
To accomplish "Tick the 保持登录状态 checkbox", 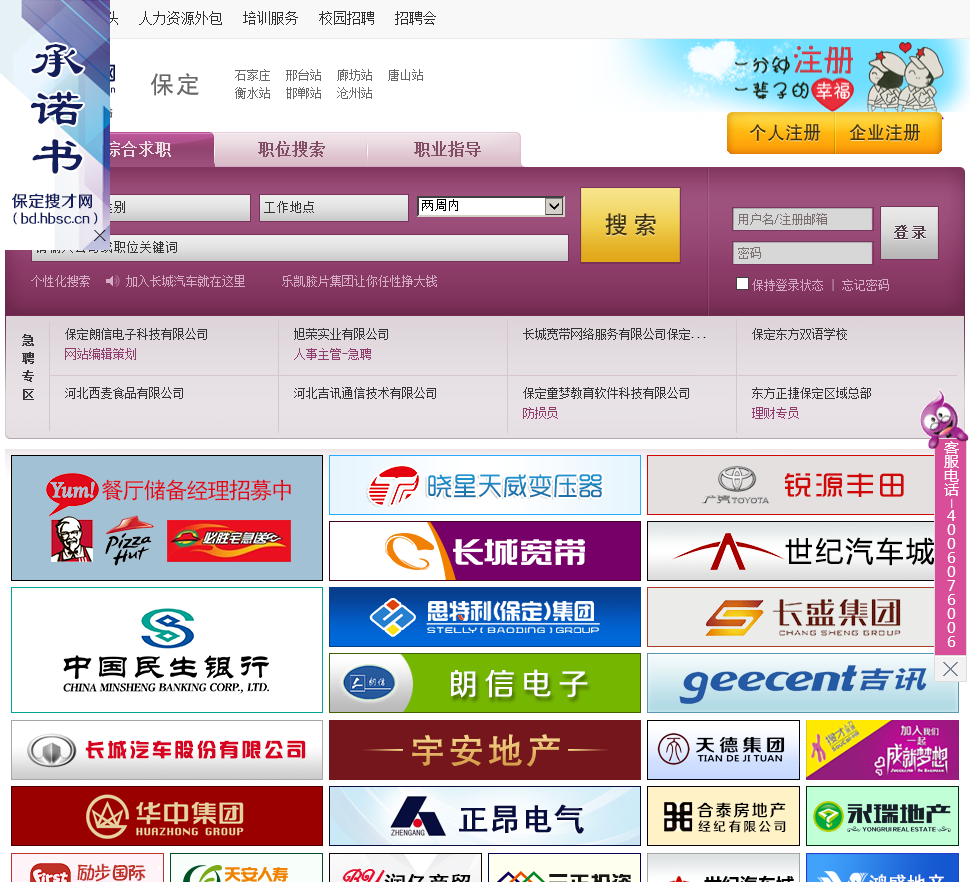I will [x=742, y=283].
